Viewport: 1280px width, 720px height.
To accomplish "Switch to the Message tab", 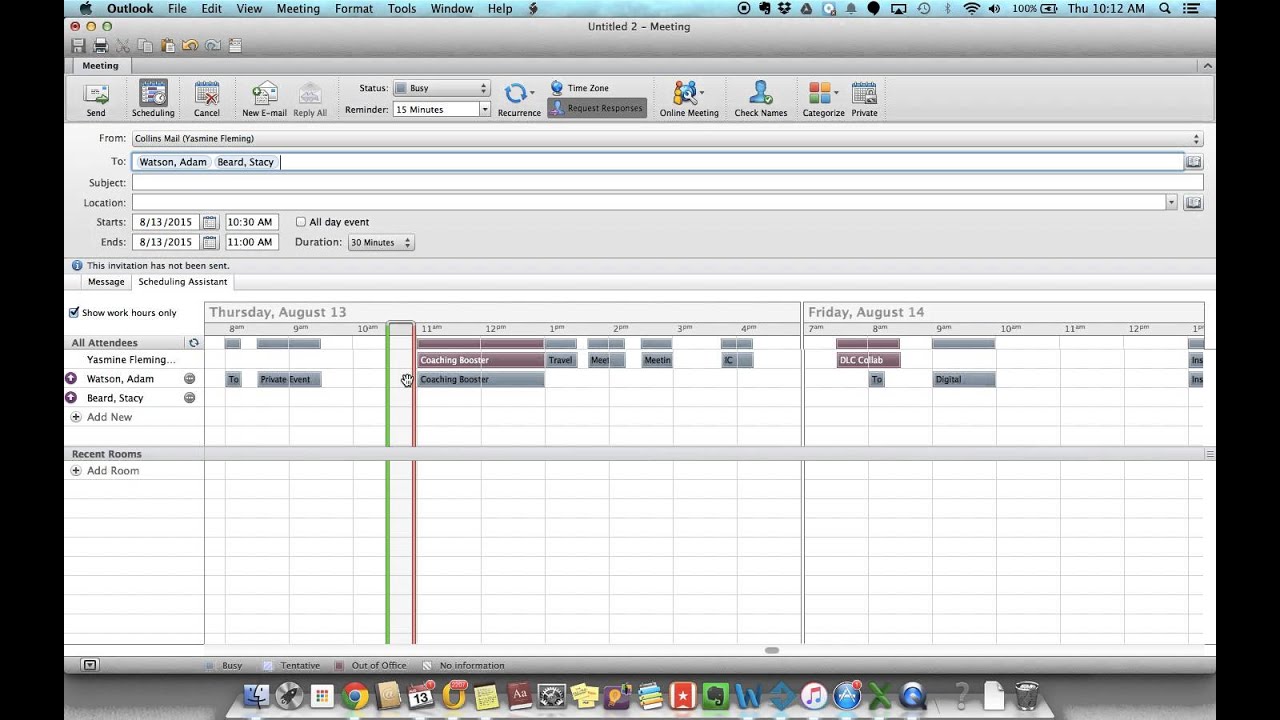I will pyautogui.click(x=106, y=282).
